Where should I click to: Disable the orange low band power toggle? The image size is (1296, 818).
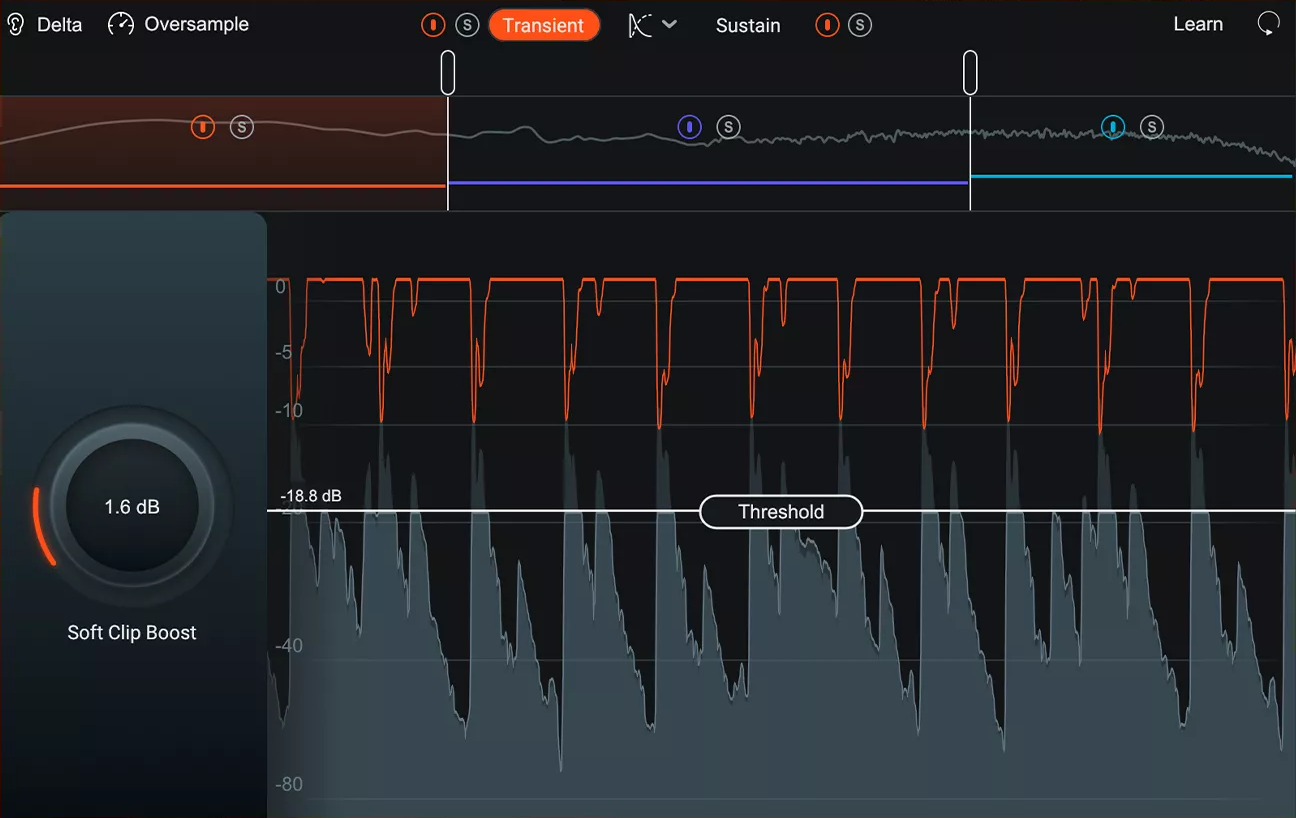203,127
